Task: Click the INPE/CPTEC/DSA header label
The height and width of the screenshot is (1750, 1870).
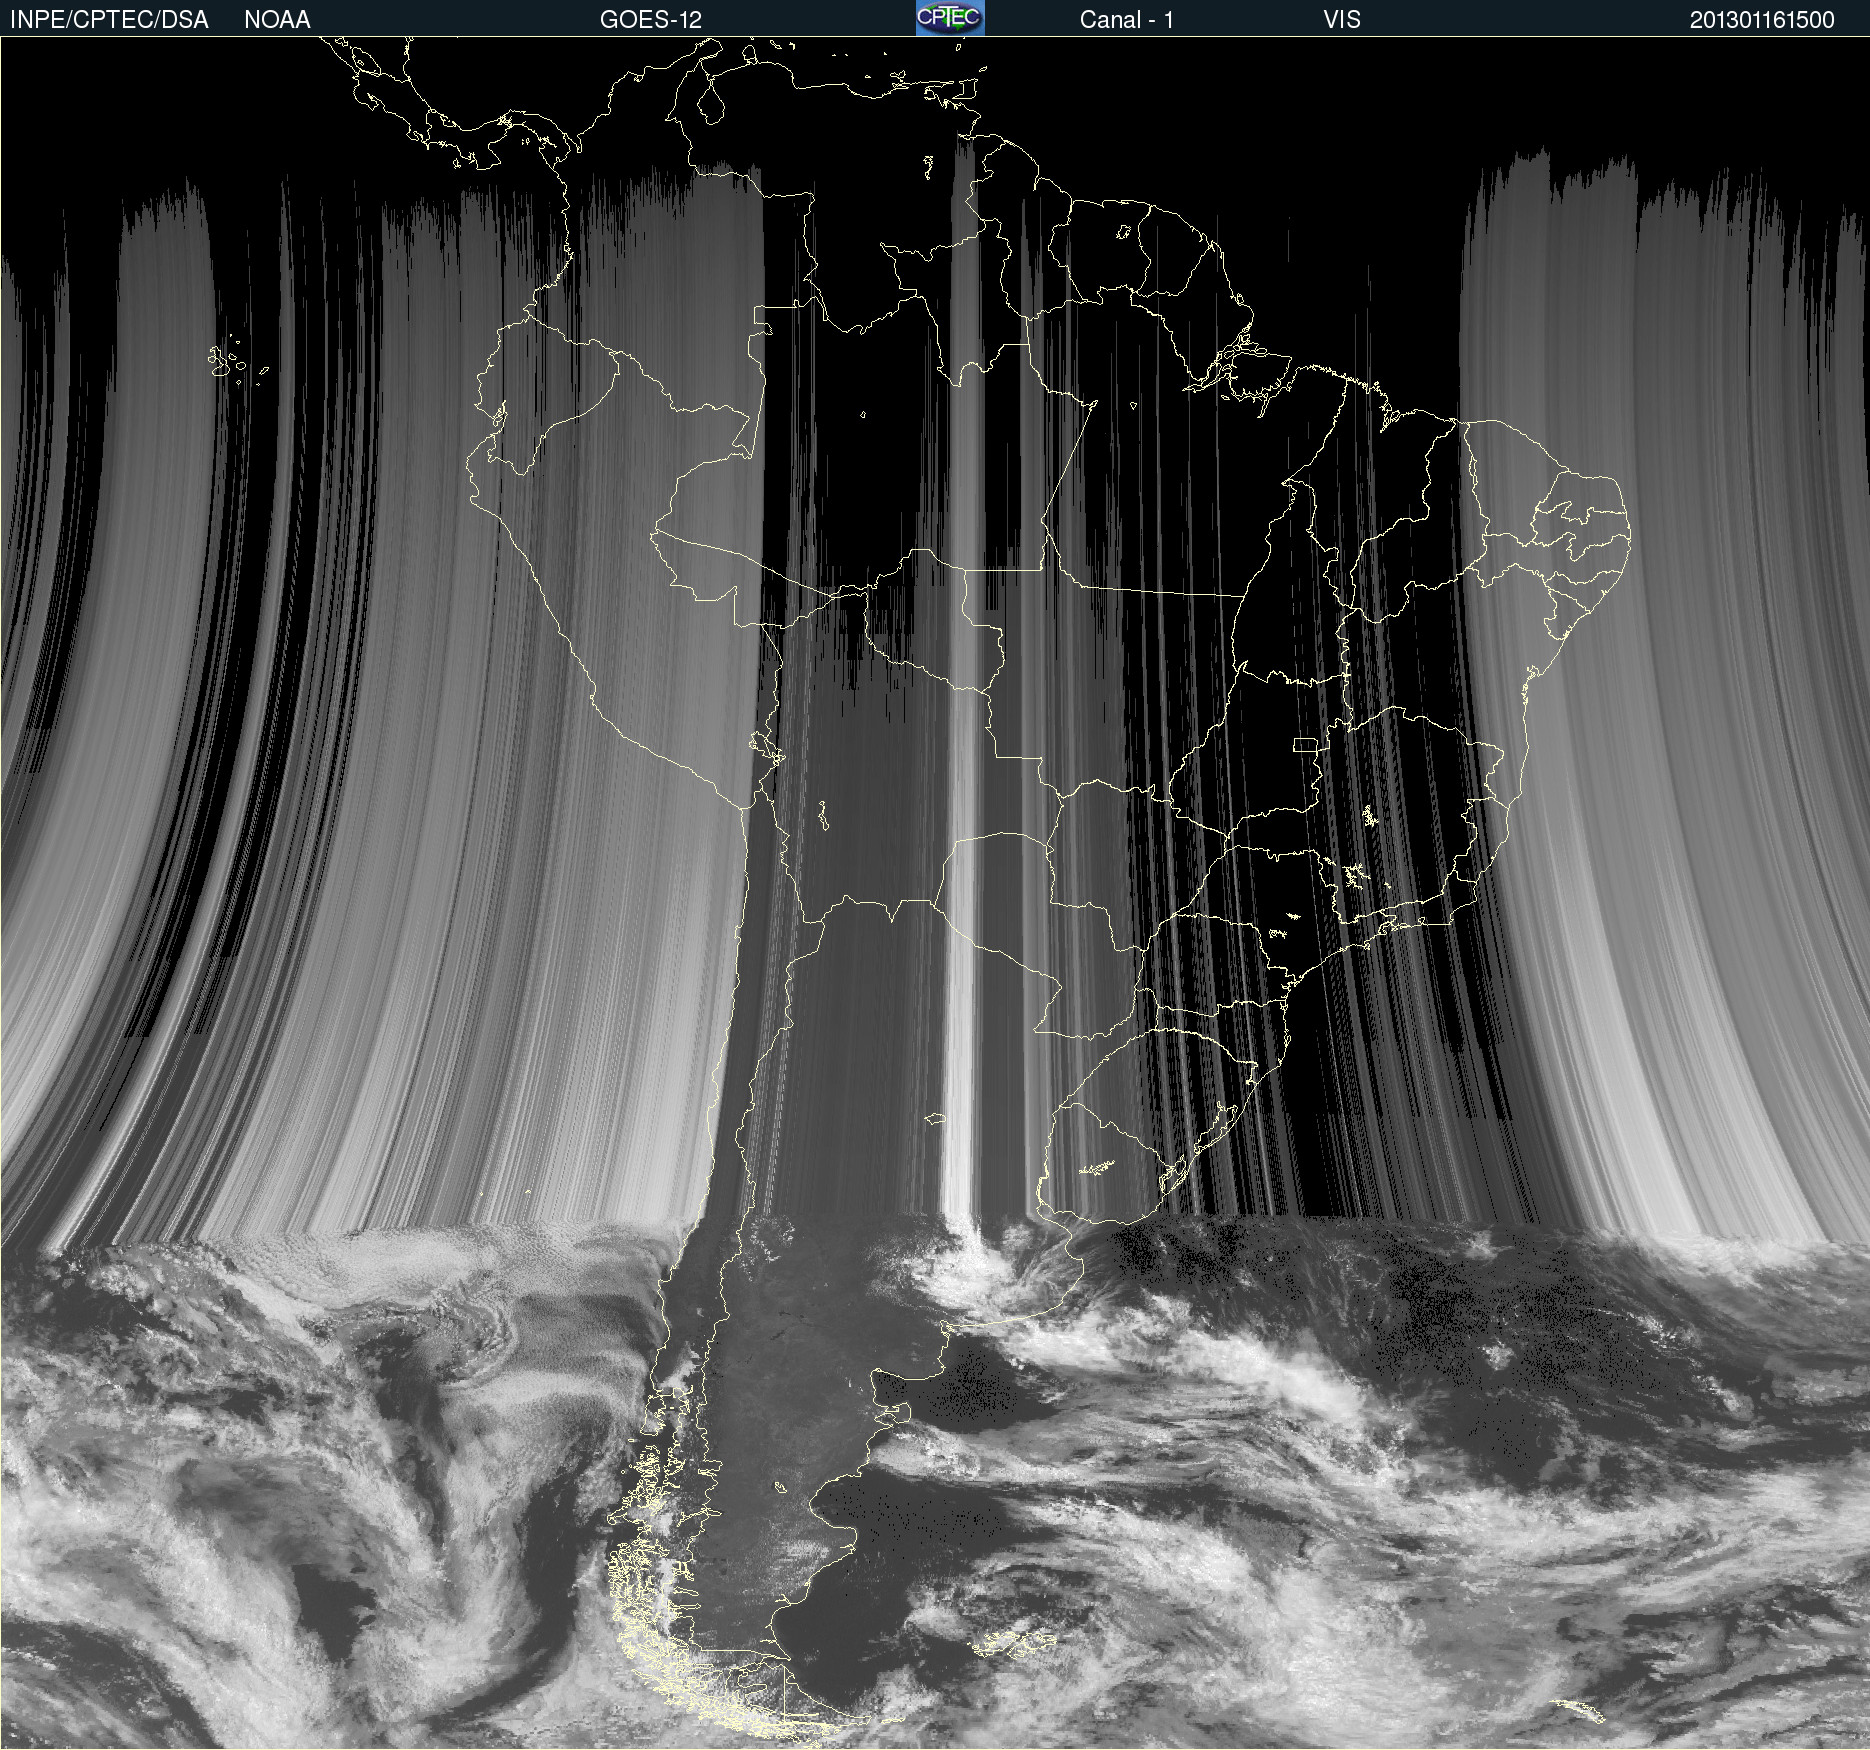Action: click(109, 20)
